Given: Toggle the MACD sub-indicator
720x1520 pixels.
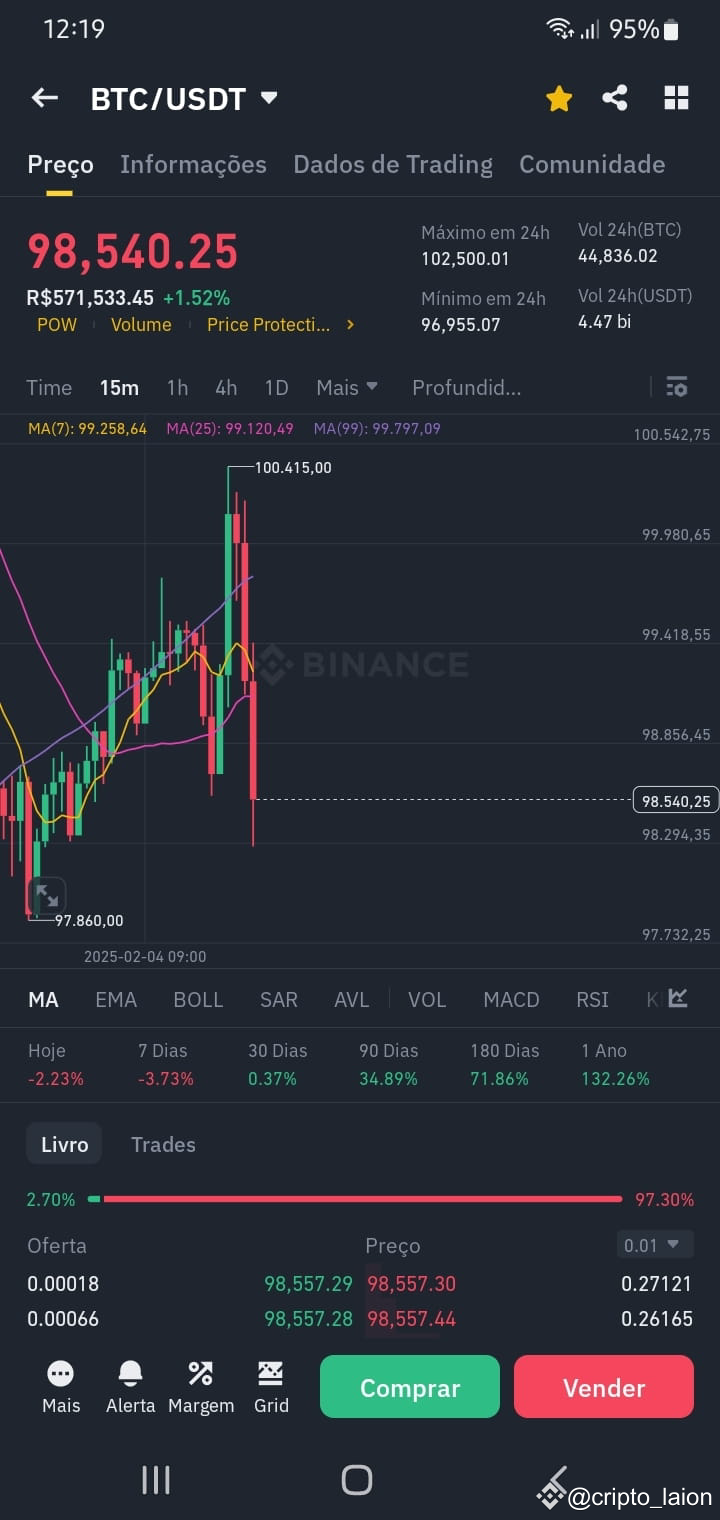Looking at the screenshot, I should tap(511, 999).
